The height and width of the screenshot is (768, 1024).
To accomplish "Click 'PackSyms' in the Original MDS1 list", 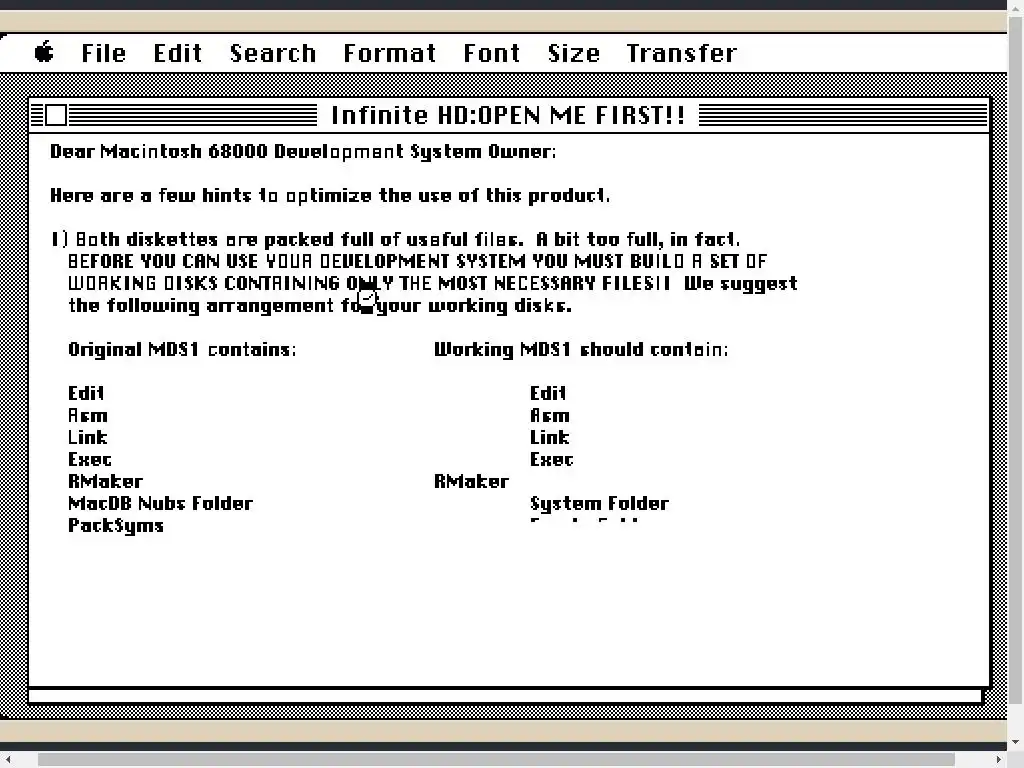I will [x=116, y=526].
